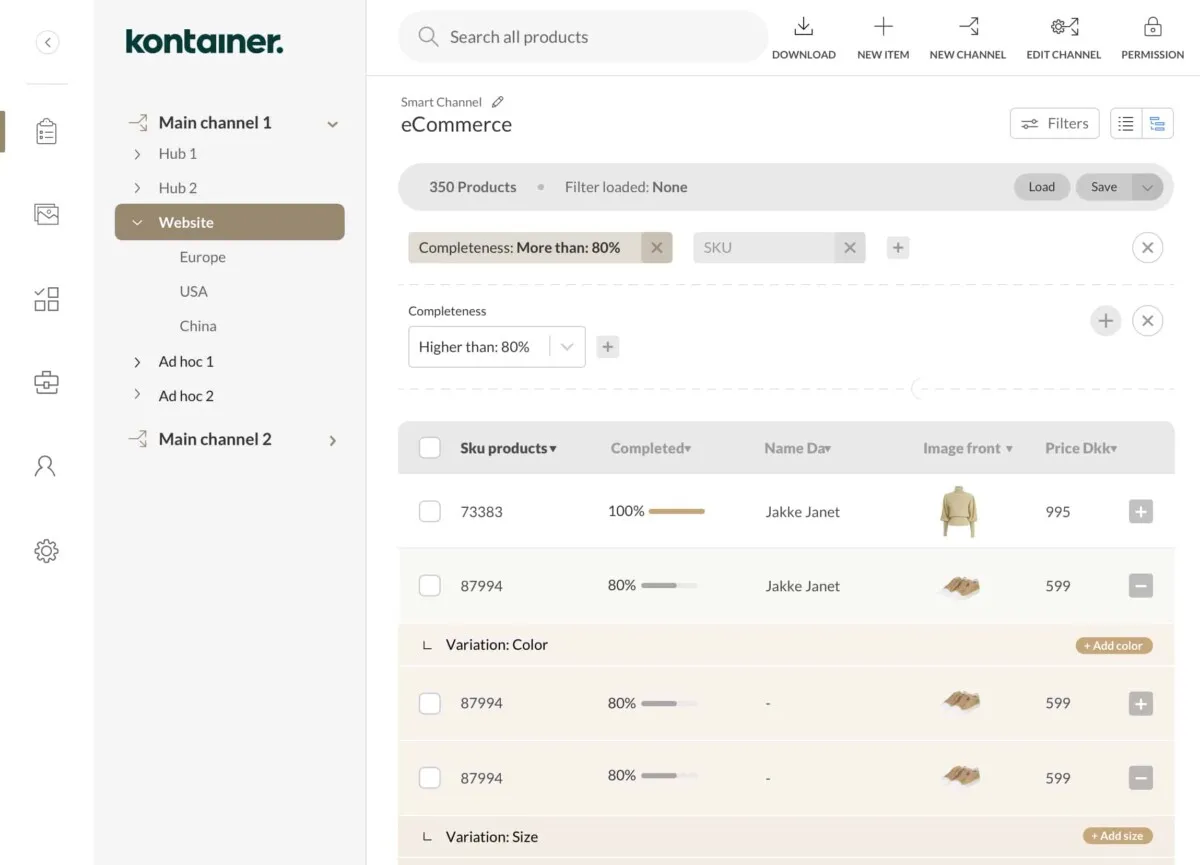Check first row box under Variation: Color

[430, 703]
